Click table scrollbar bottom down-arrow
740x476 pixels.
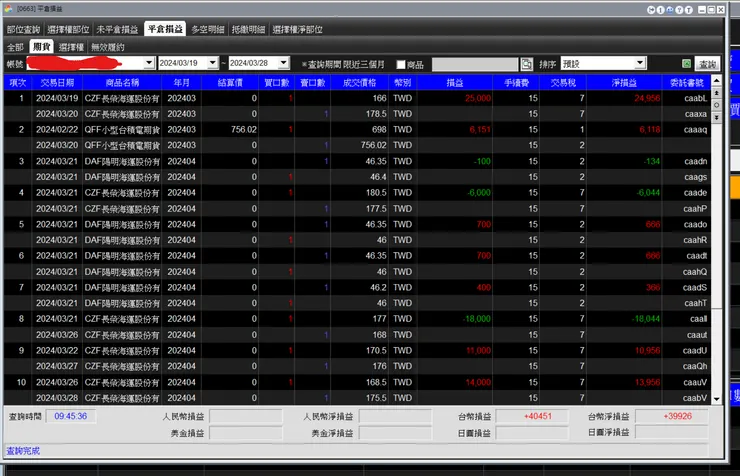click(716, 399)
